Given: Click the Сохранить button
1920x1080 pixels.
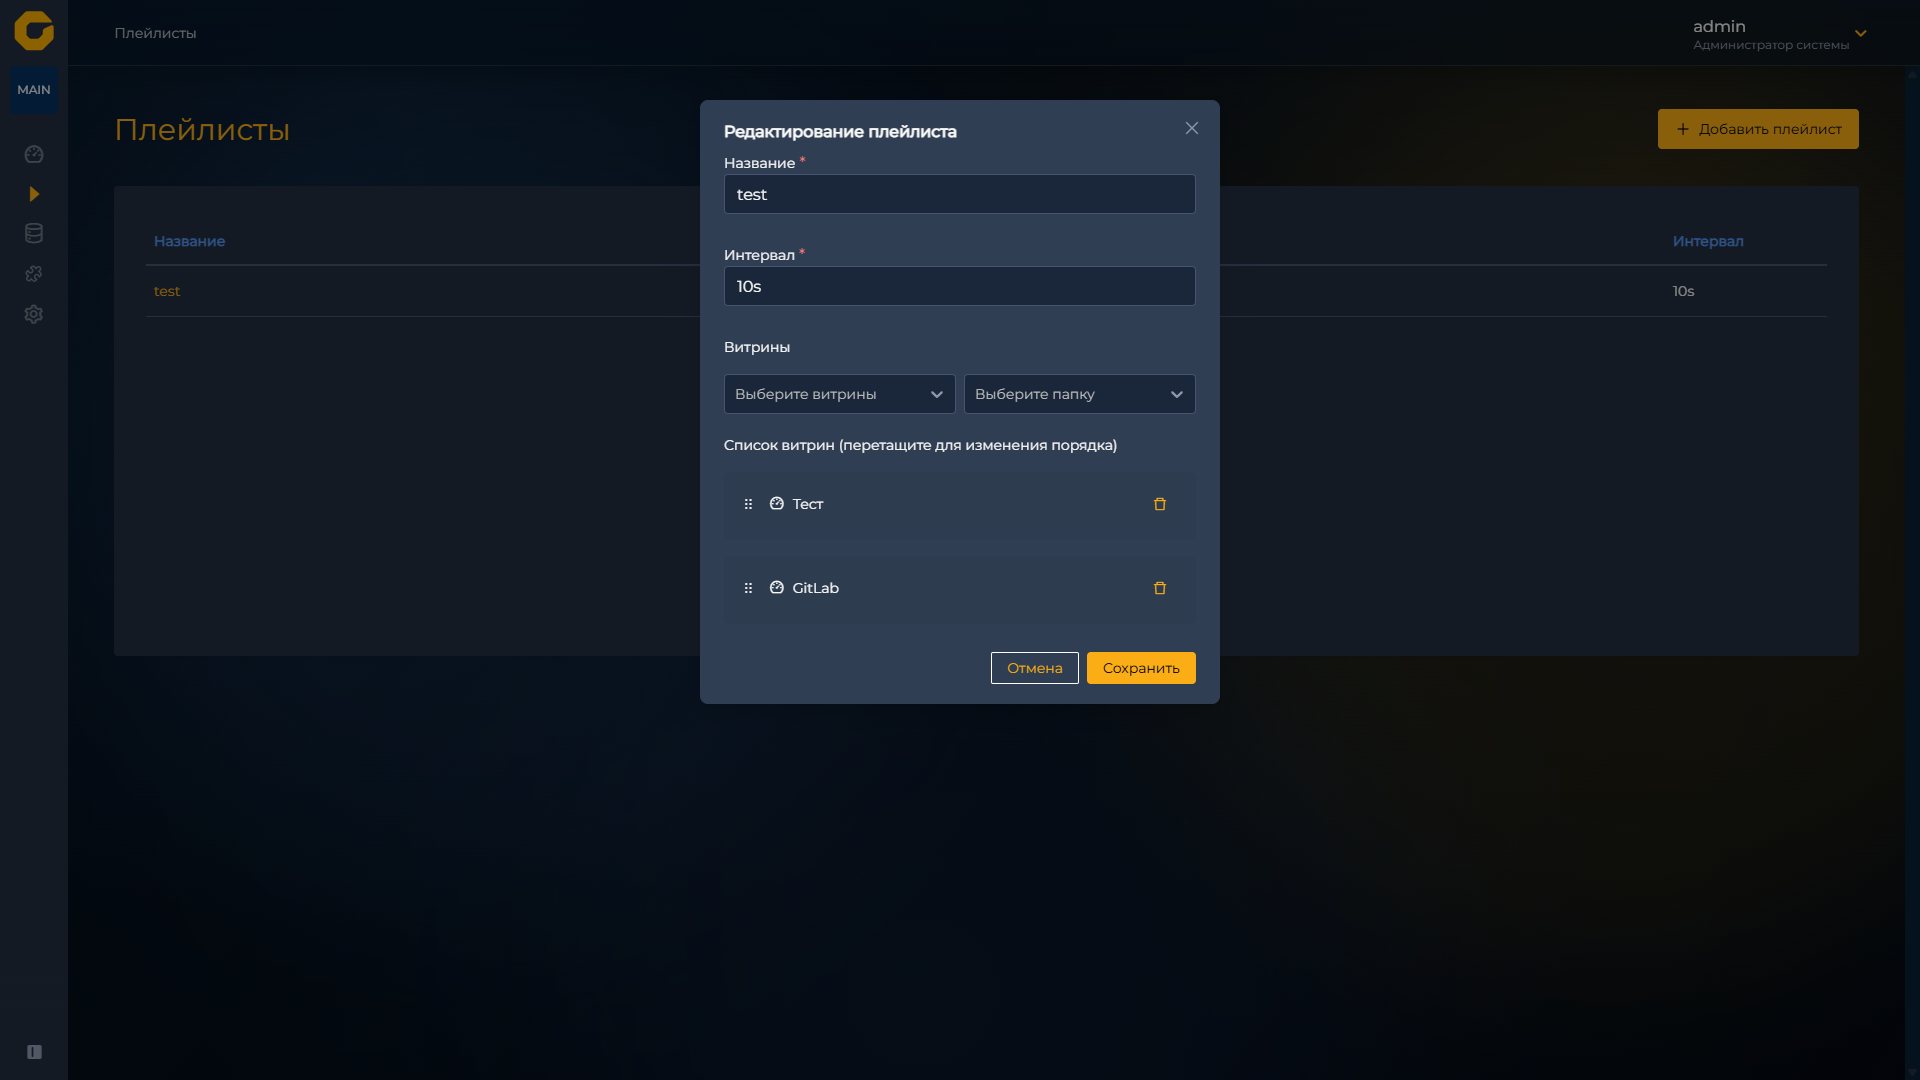Looking at the screenshot, I should coord(1141,668).
